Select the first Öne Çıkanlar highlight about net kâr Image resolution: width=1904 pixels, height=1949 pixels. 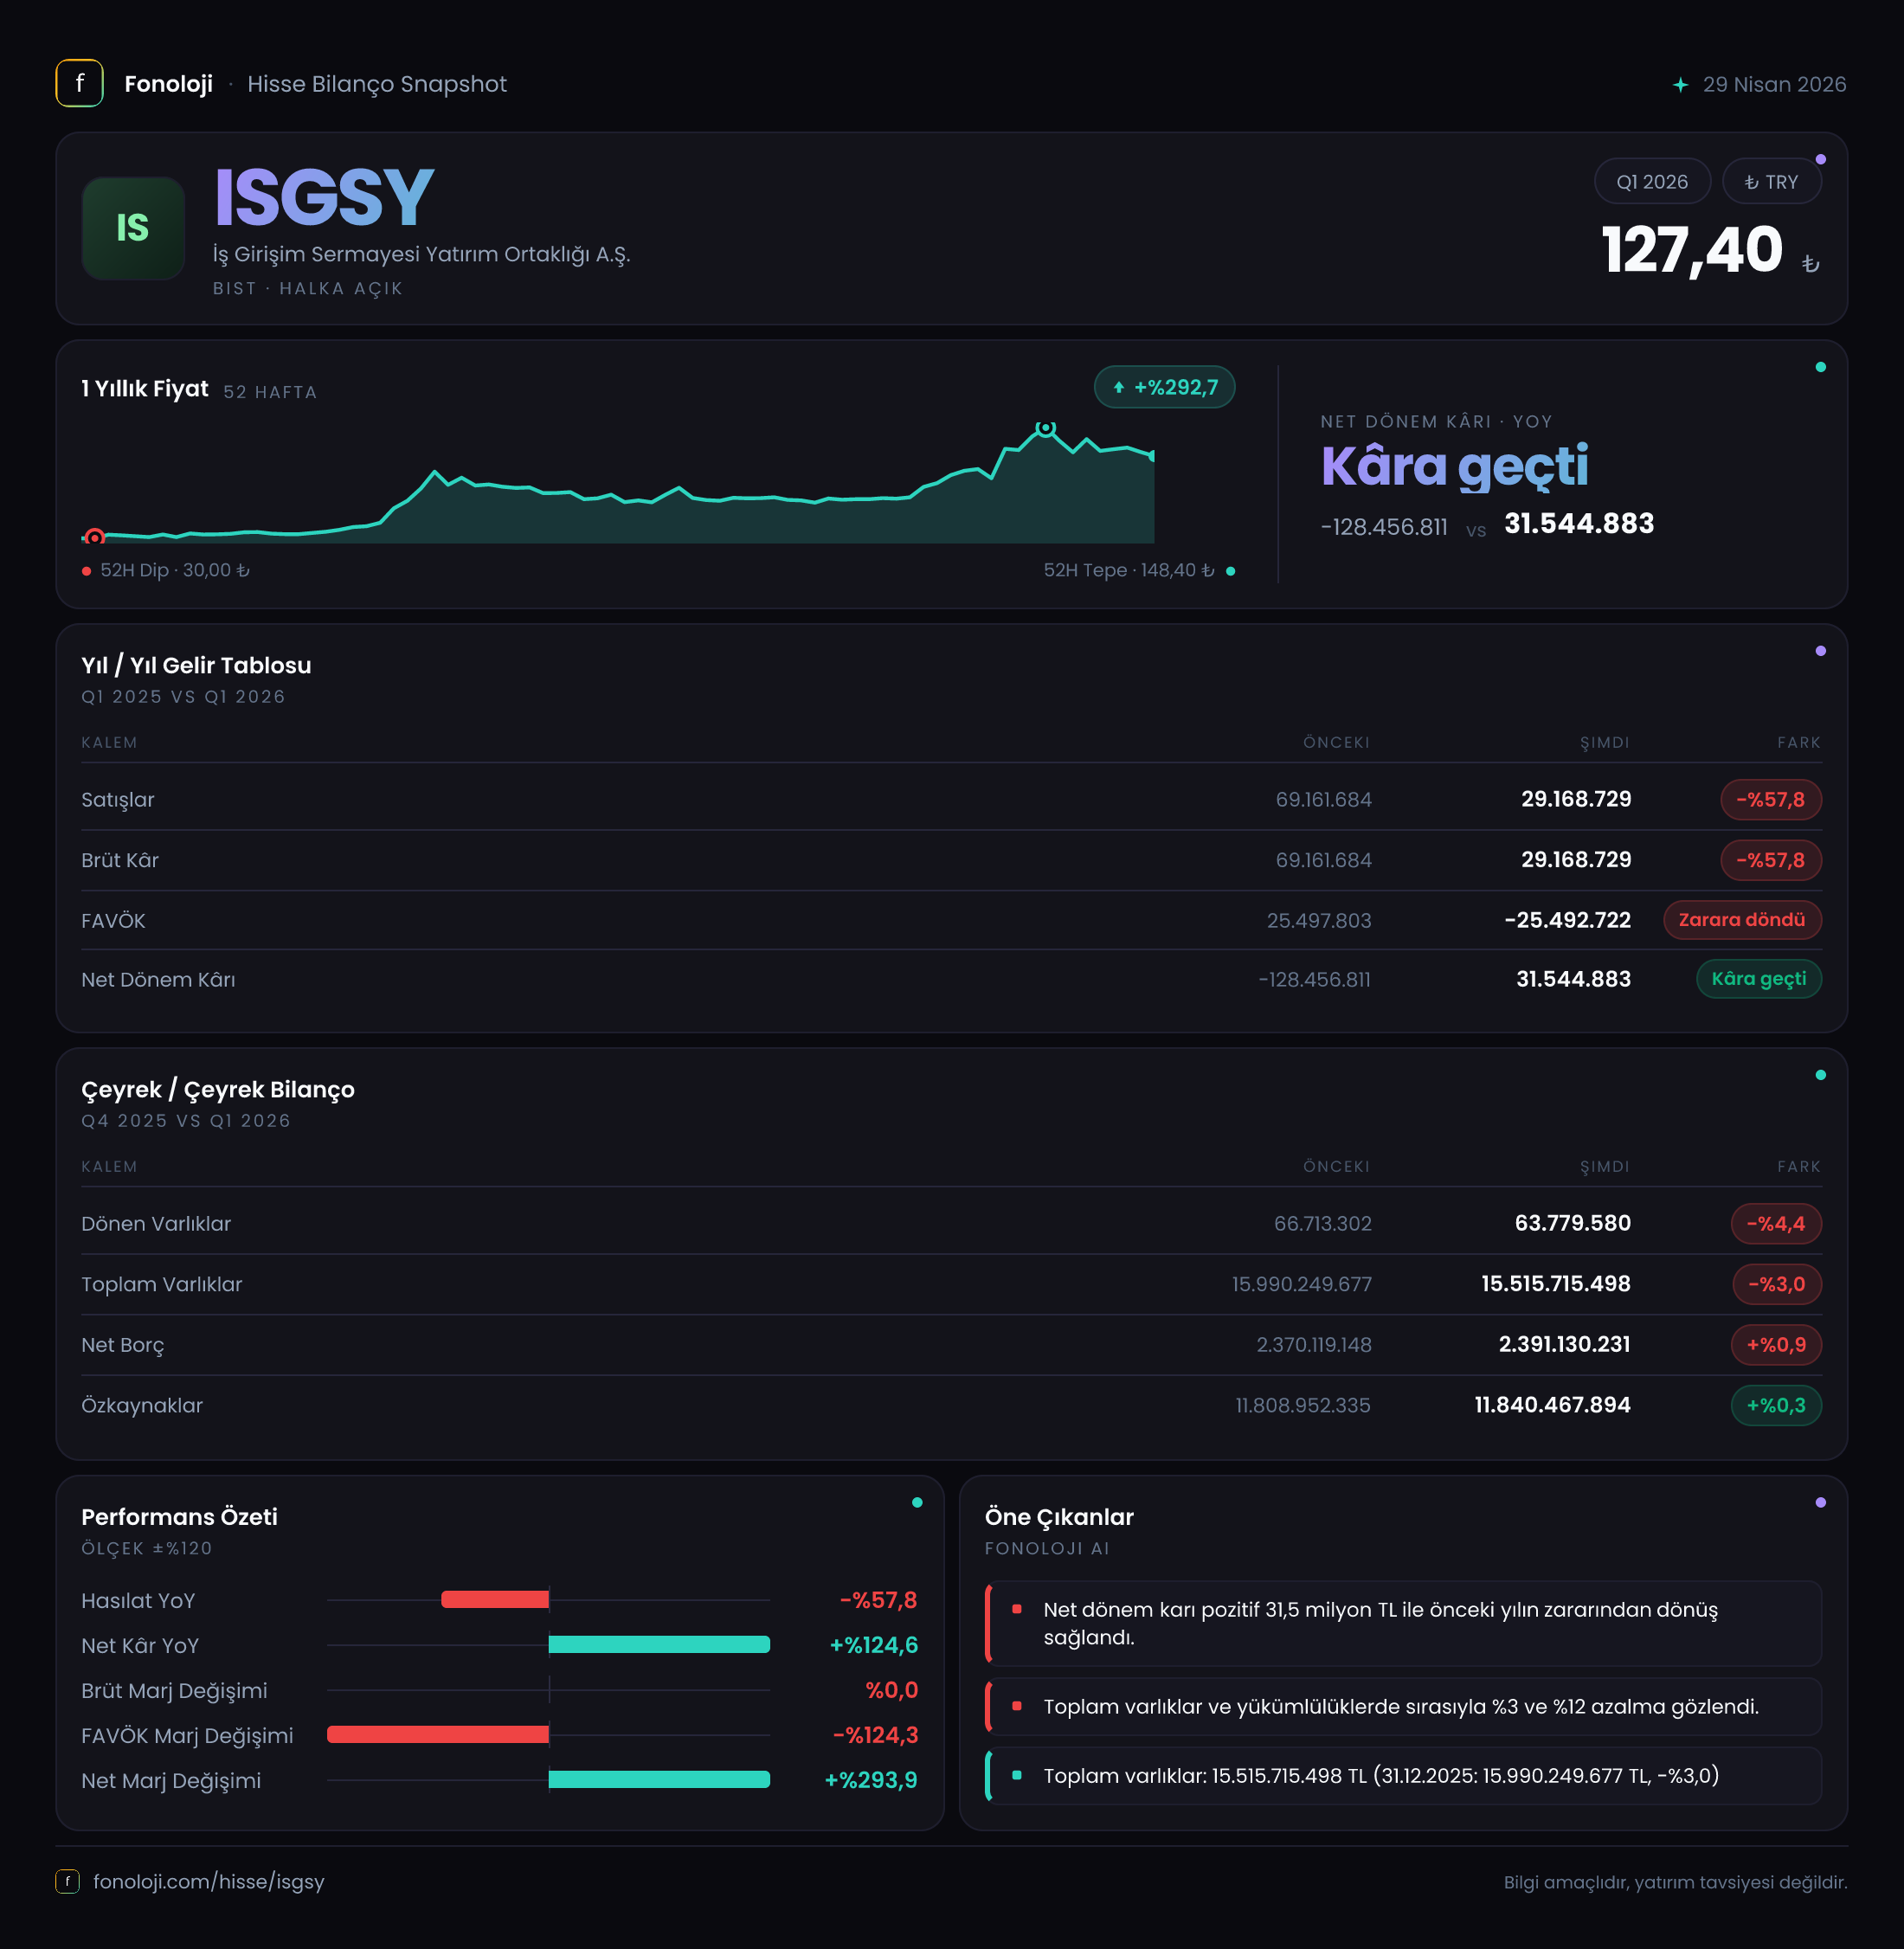coord(1402,1623)
